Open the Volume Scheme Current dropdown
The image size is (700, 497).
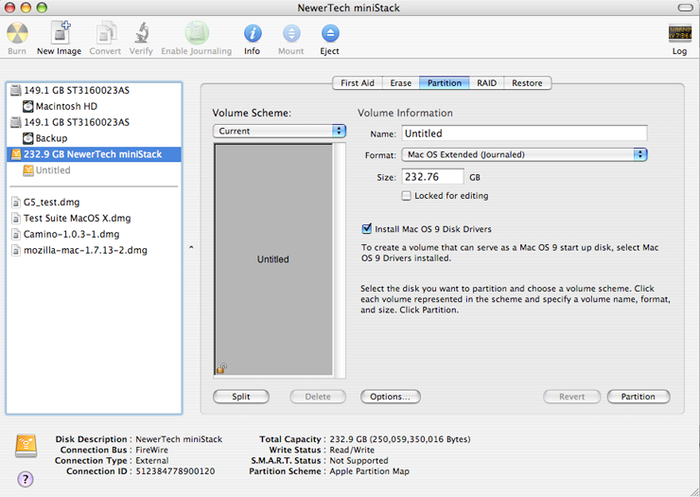(279, 131)
